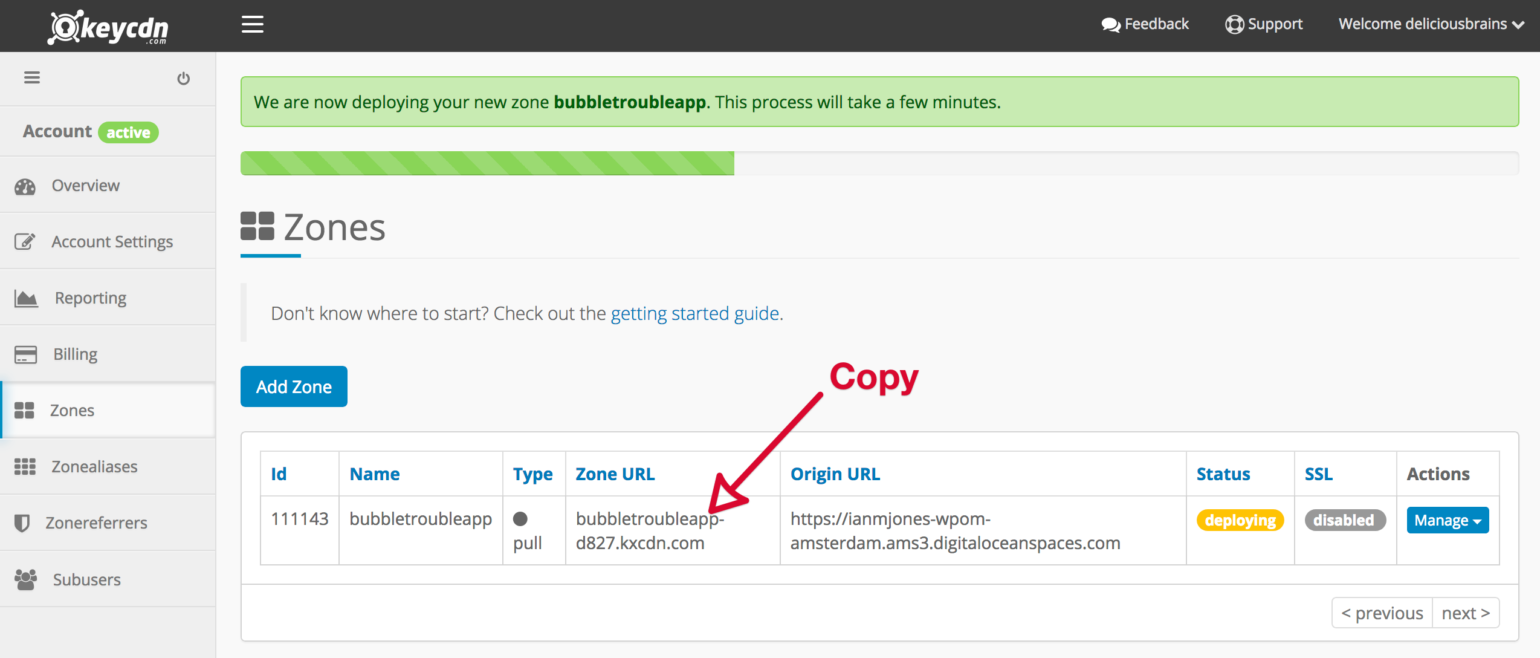Click the Zones page heading
The width and height of the screenshot is (1540, 658).
[313, 227]
